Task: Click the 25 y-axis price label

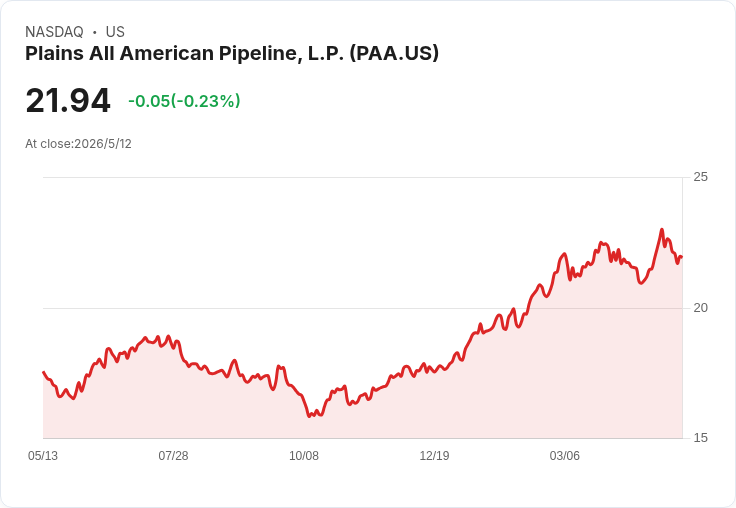Action: [700, 177]
